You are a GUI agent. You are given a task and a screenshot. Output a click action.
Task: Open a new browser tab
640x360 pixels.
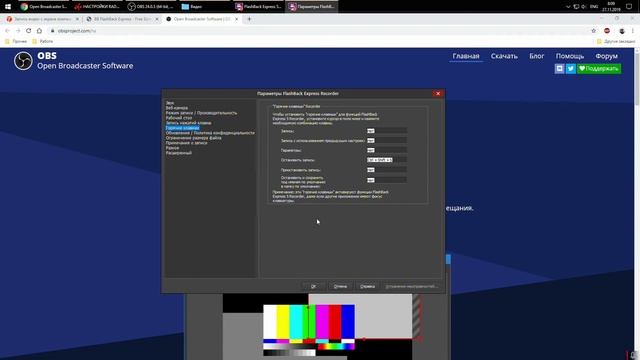(x=249, y=19)
